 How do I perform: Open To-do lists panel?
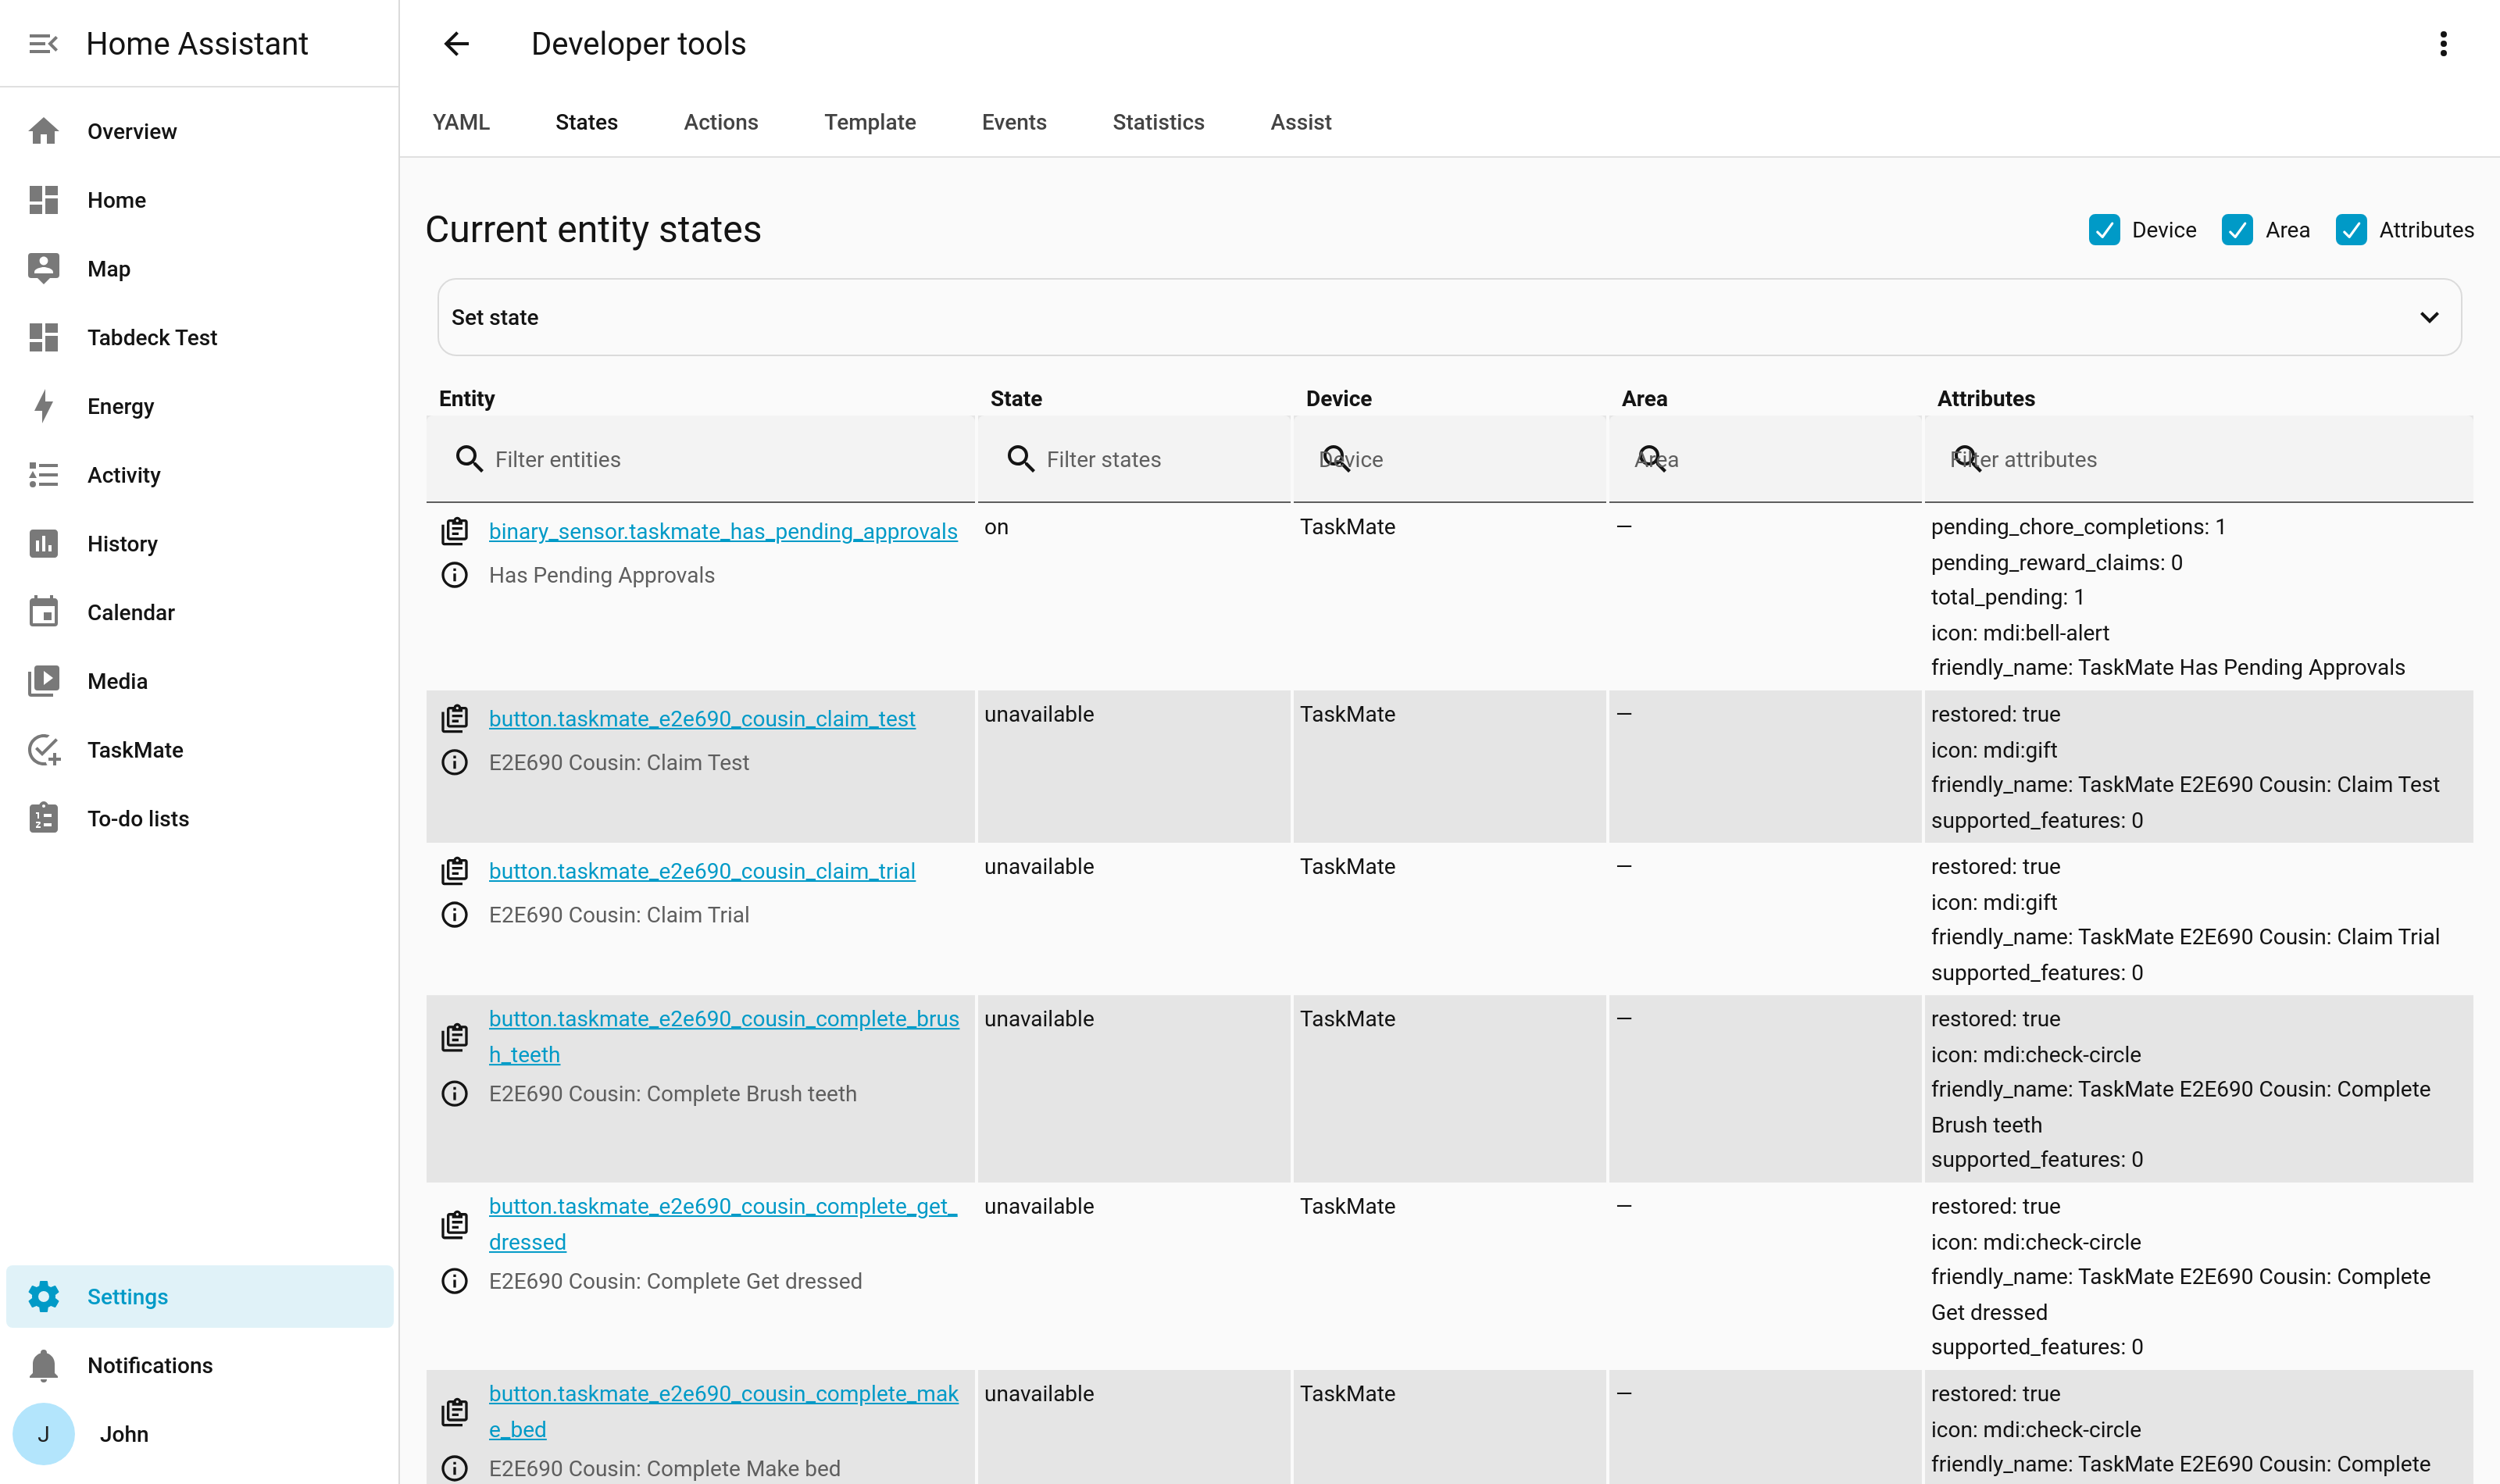coord(199,819)
